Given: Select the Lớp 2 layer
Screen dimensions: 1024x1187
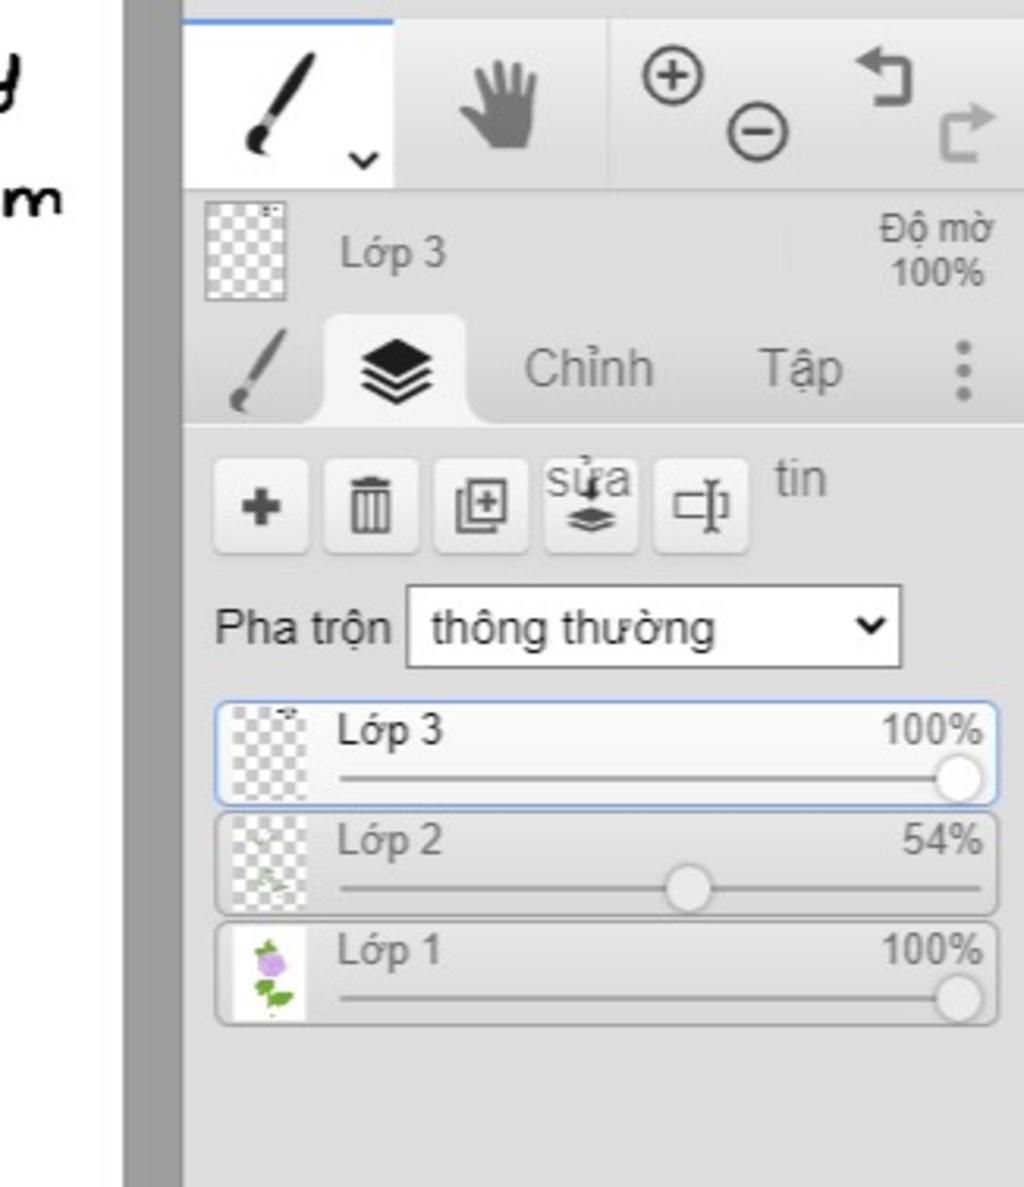Looking at the screenshot, I should click(x=606, y=864).
